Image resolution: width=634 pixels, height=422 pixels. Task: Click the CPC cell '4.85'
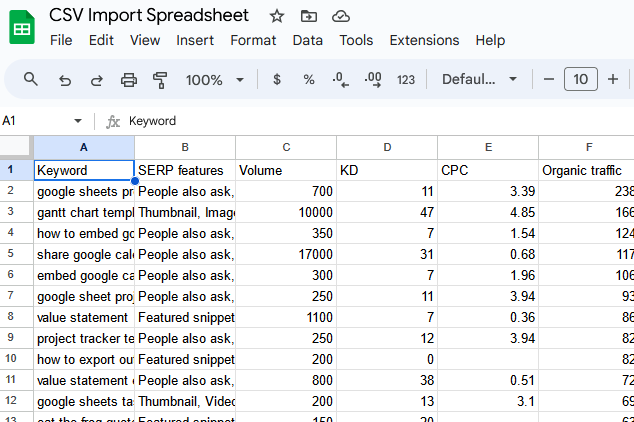[x=488, y=212]
